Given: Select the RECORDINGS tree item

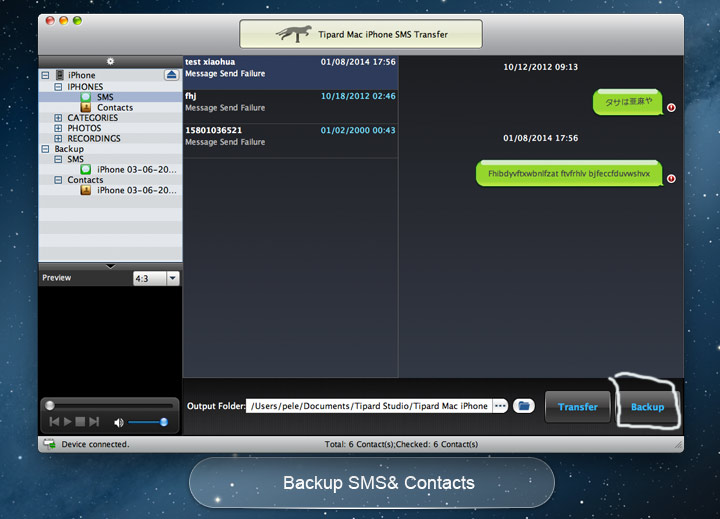Looking at the screenshot, I should pos(94,138).
